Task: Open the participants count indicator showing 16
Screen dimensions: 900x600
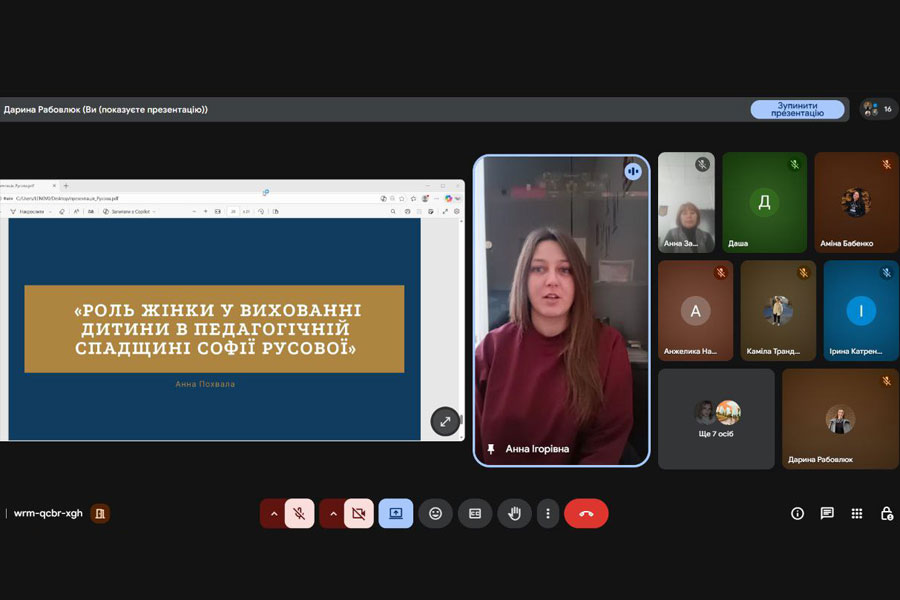Action: coord(878,109)
